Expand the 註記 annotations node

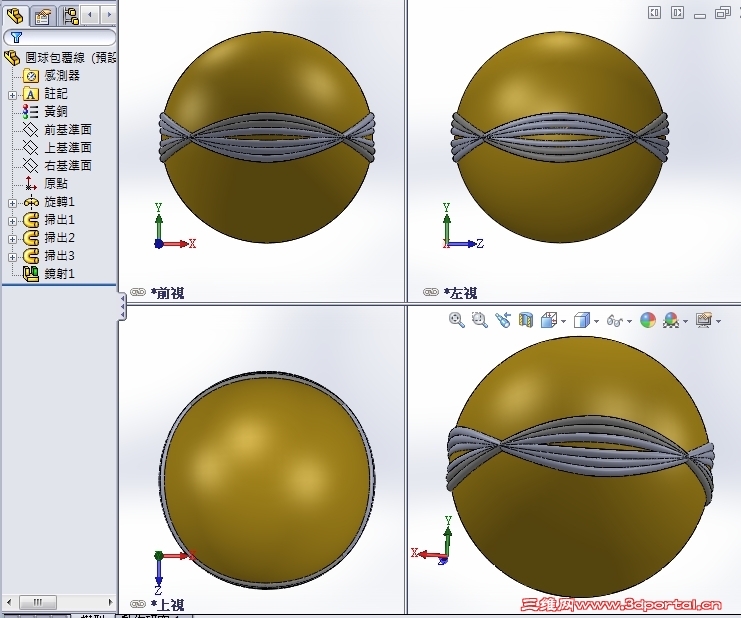13,95
